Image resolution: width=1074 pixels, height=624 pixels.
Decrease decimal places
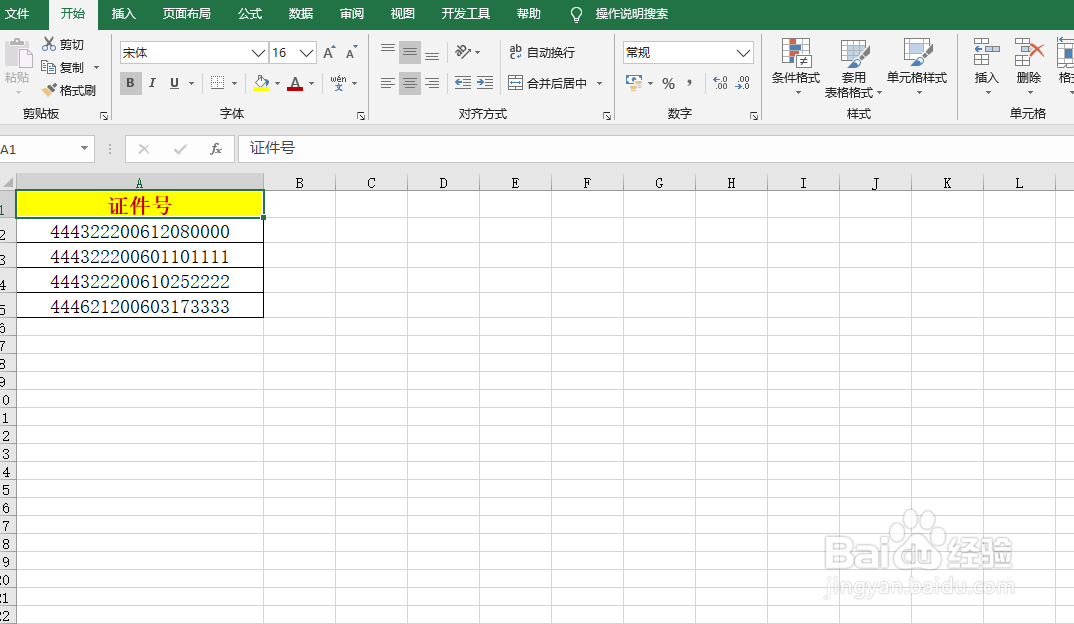[x=742, y=83]
